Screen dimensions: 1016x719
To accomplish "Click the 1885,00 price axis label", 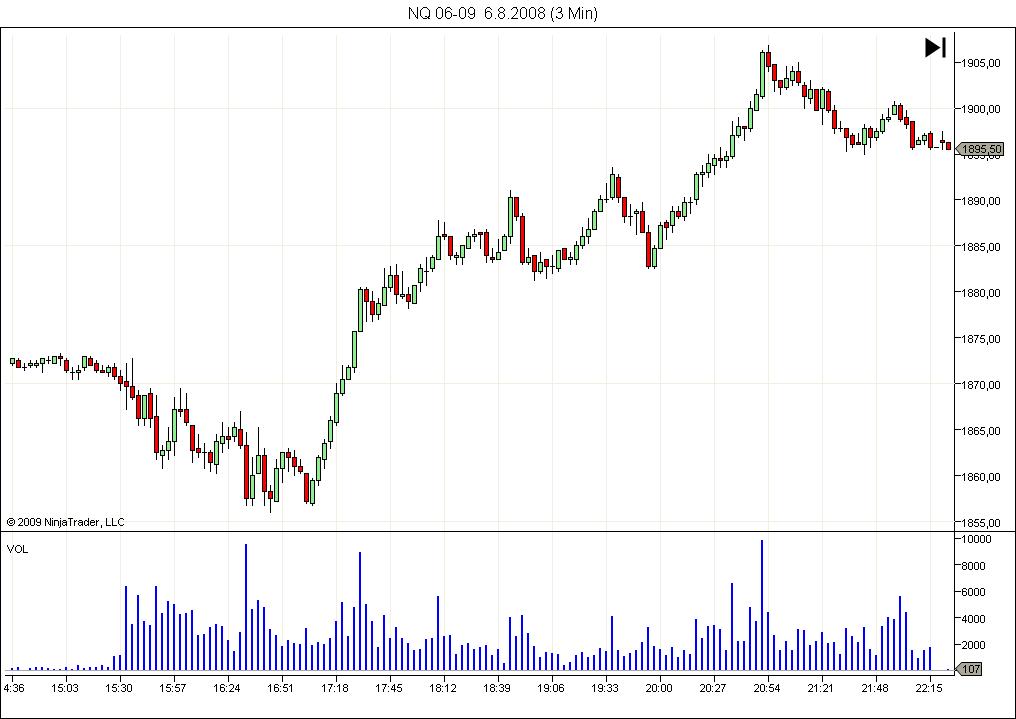I will coord(981,247).
